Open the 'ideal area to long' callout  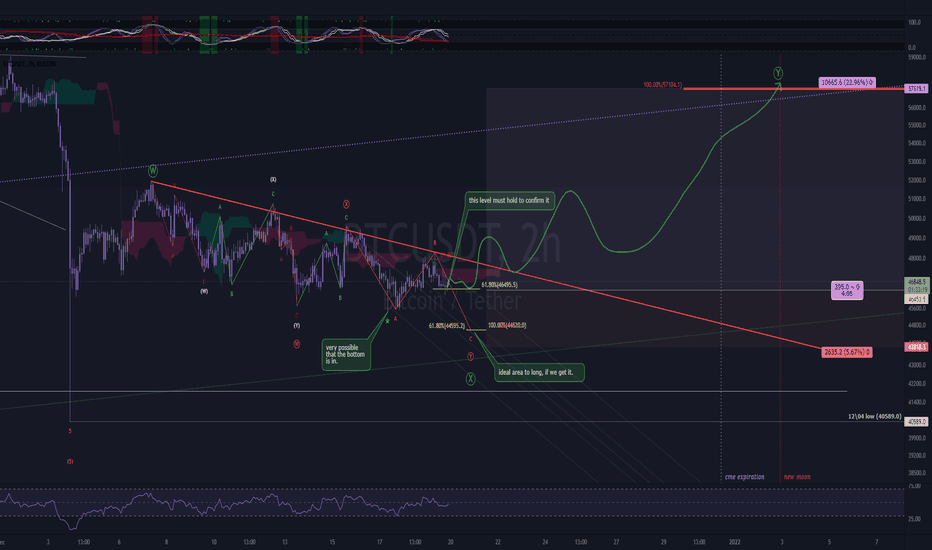click(x=539, y=372)
